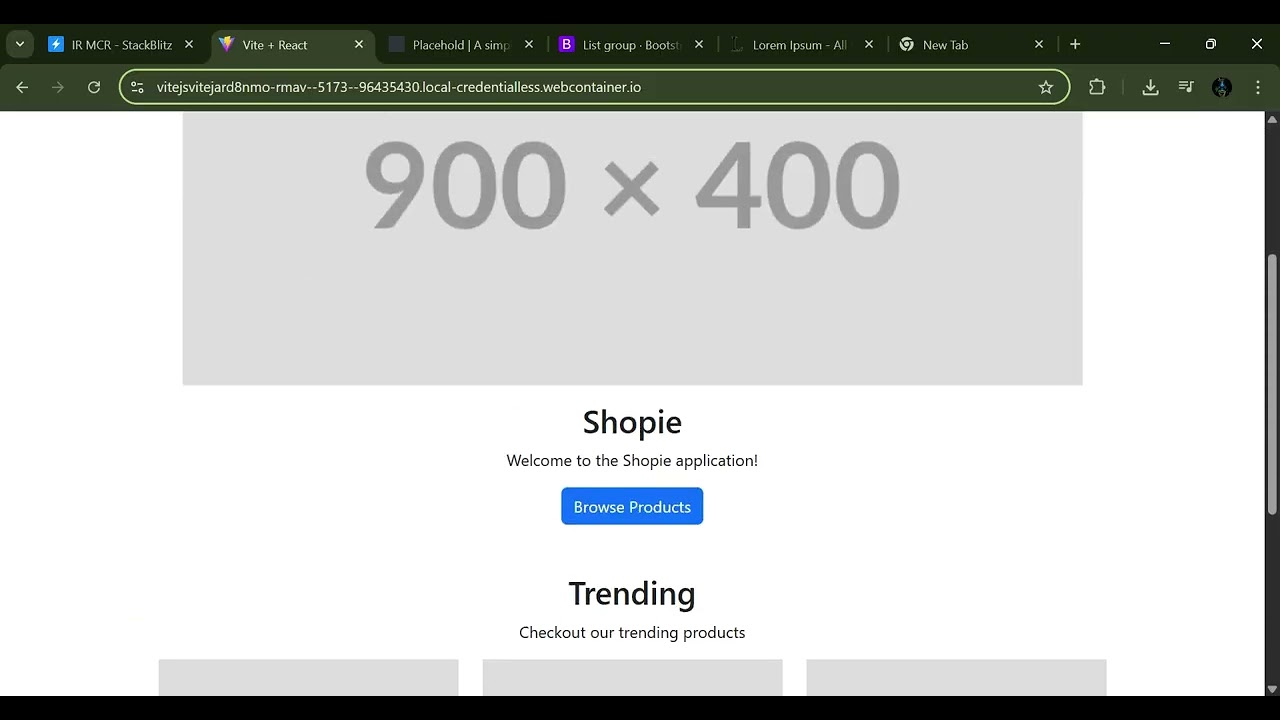Click the Shopie heading
The image size is (1280, 720).
(x=632, y=422)
